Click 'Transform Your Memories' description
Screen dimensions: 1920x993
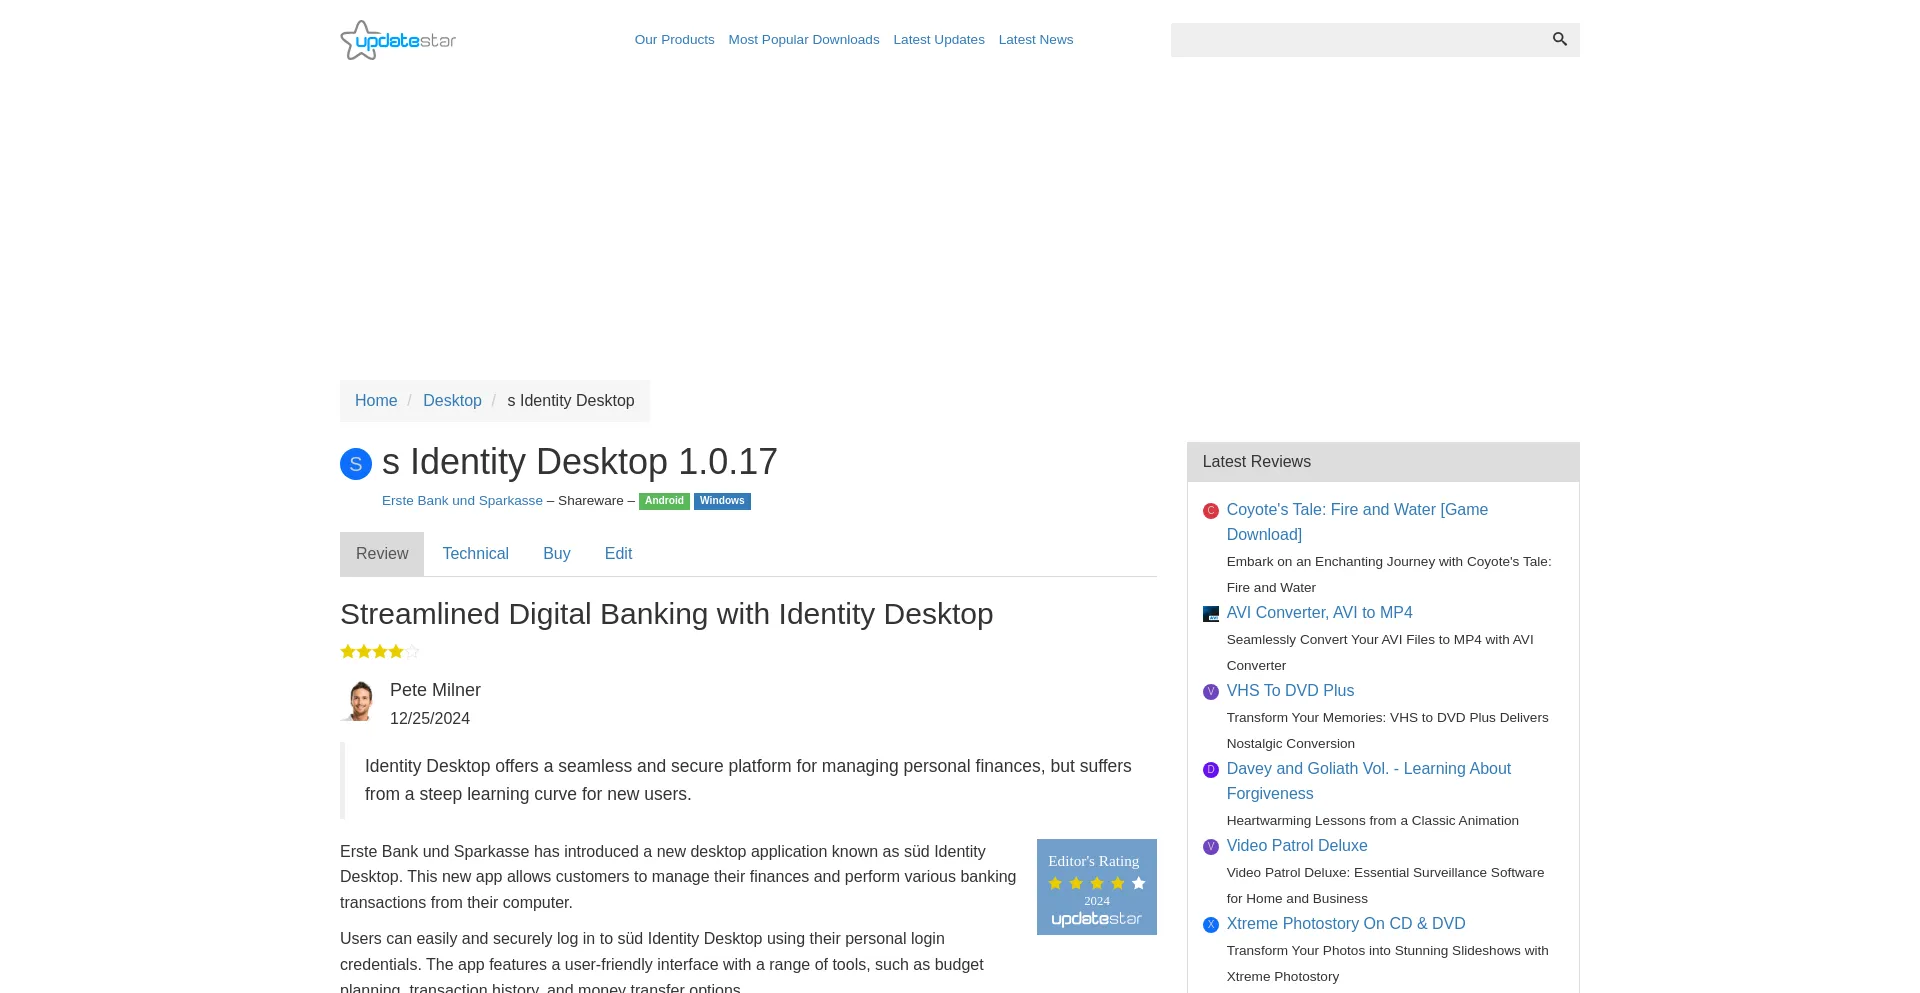tap(1387, 731)
